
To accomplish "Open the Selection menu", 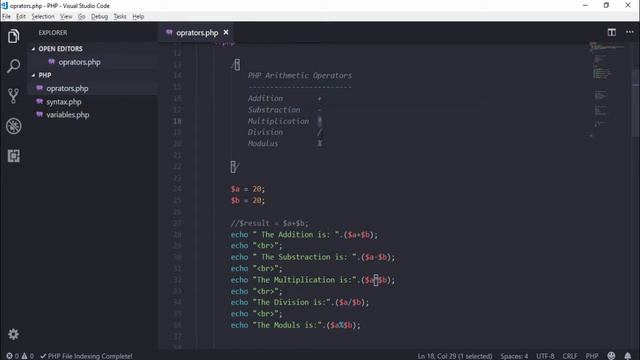I will coord(43,16).
